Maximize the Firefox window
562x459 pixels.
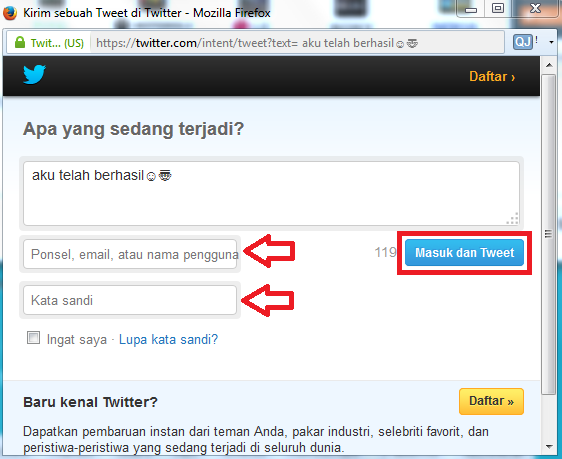(498, 9)
